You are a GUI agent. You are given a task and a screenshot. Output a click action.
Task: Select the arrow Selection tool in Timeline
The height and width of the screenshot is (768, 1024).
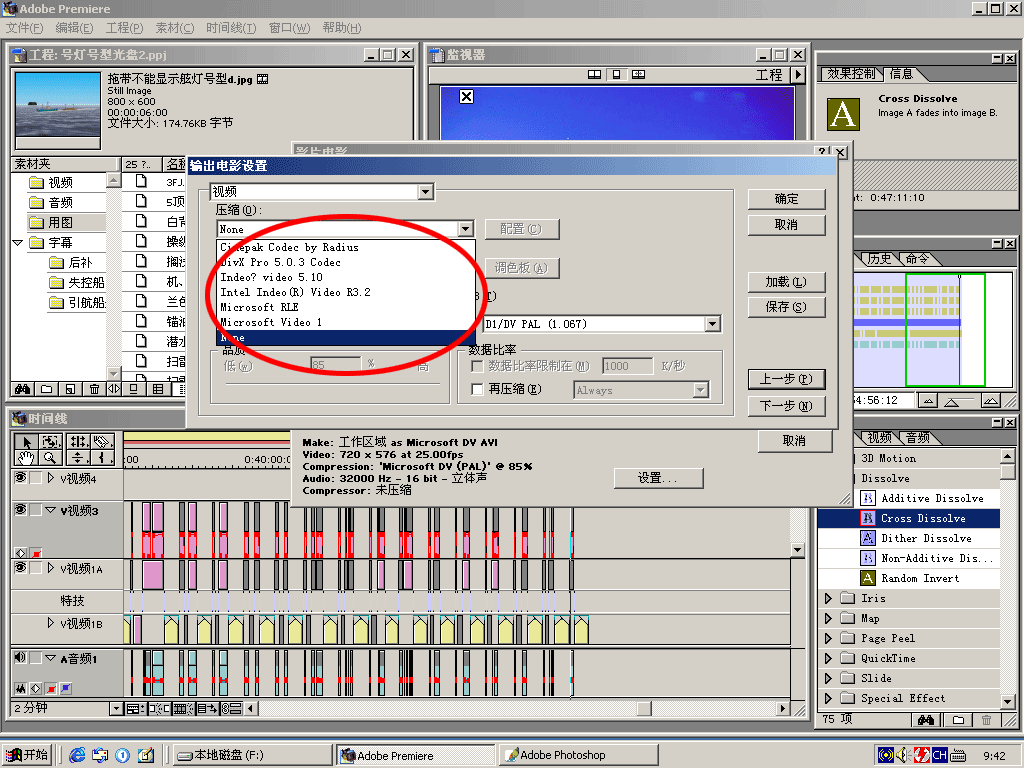26,441
